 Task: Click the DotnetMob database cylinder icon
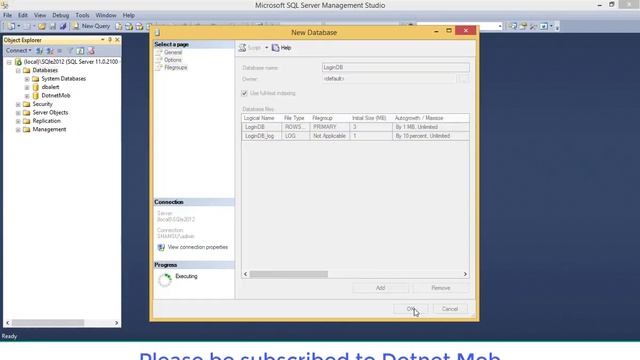36,96
